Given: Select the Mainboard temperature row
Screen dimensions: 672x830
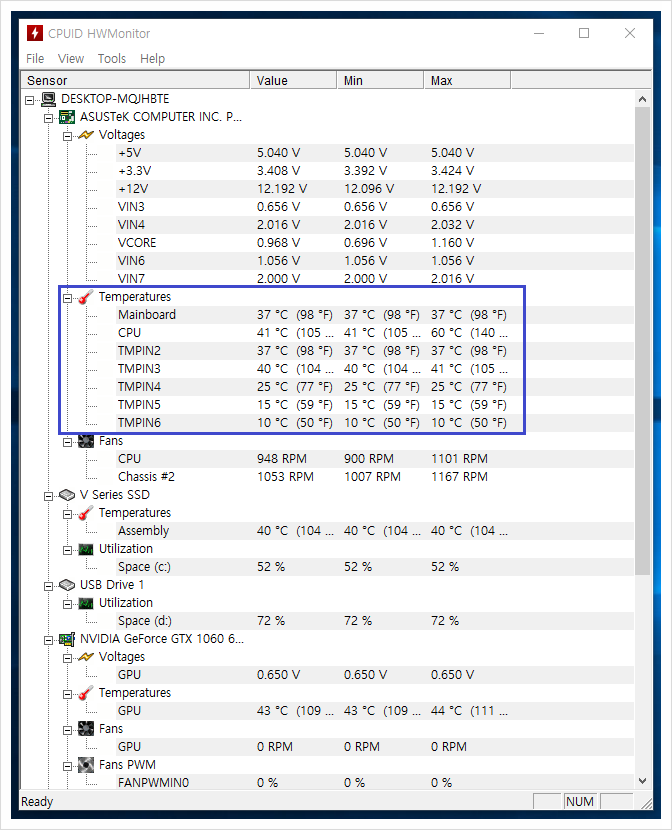Looking at the screenshot, I should pyautogui.click(x=375, y=315).
